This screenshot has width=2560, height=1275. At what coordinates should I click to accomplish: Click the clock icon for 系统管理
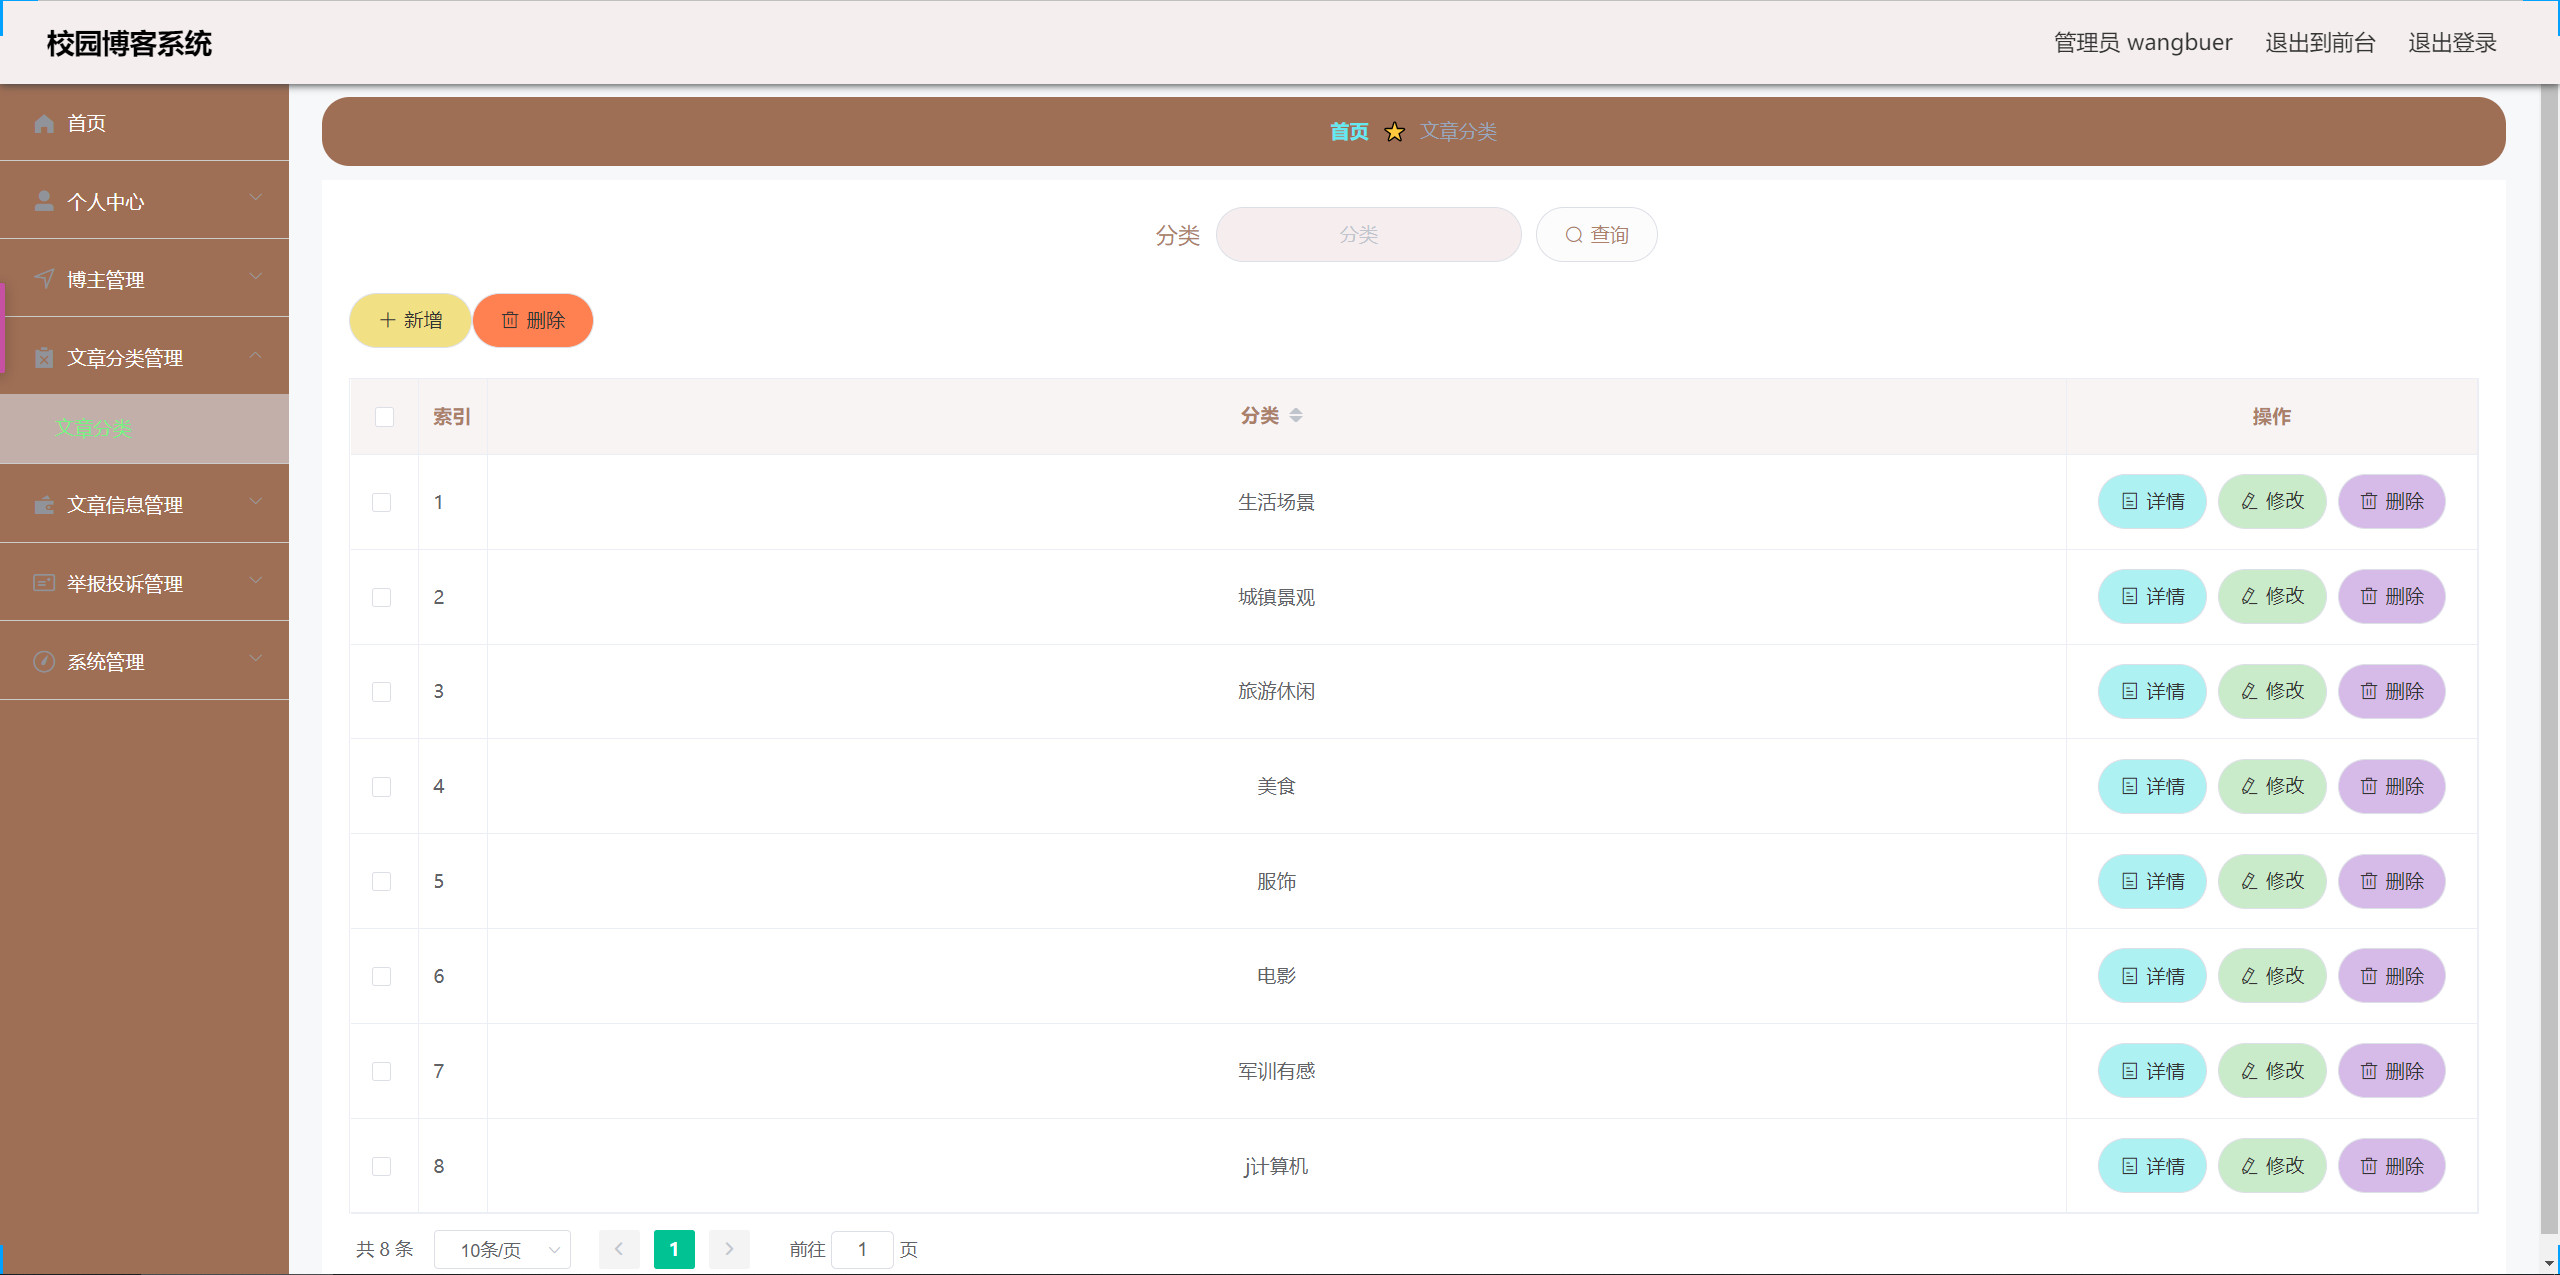[43, 661]
